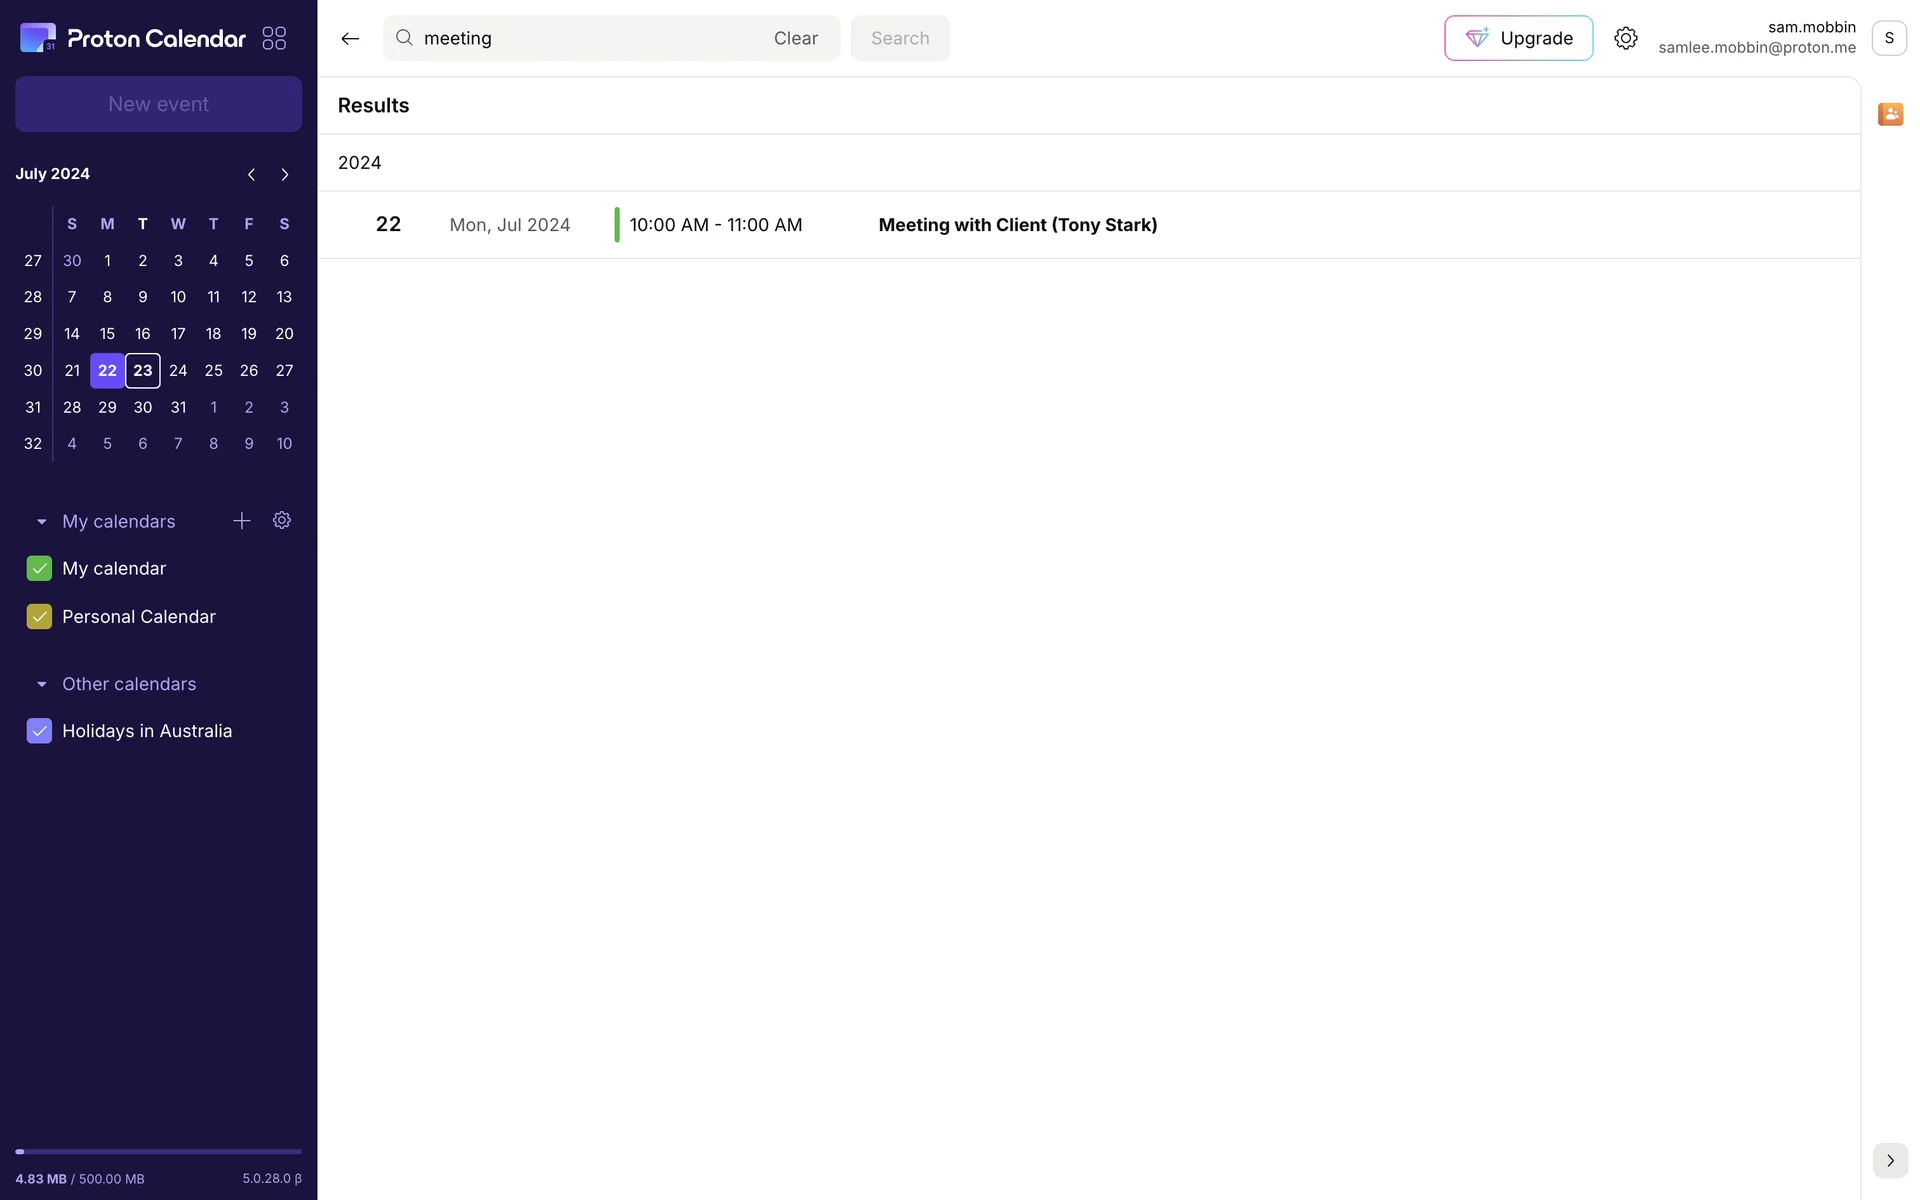Image resolution: width=1920 pixels, height=1200 pixels.
Task: Open Meeting with Client (Tony Stark) result
Action: coord(1017,225)
